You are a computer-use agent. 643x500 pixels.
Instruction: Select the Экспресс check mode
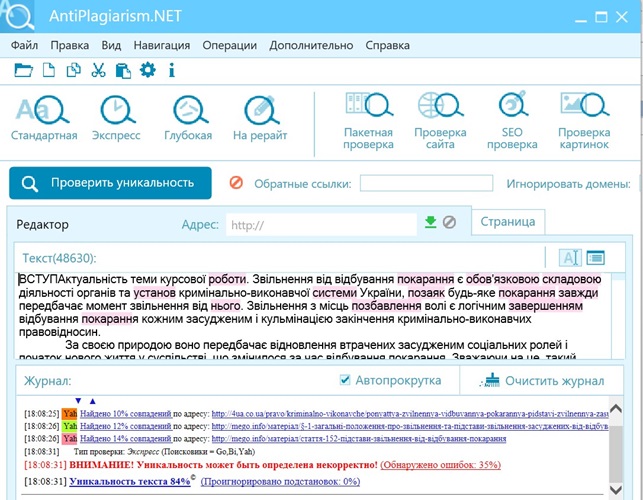(116, 119)
